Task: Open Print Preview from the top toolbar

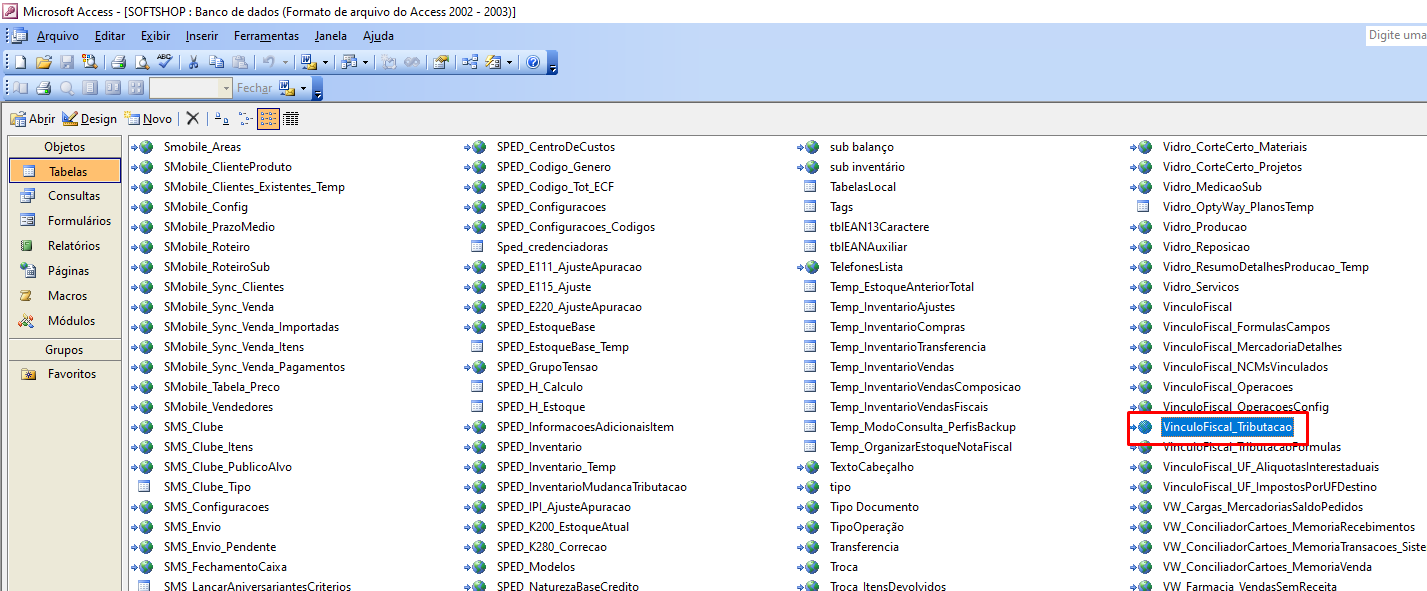Action: [141, 62]
